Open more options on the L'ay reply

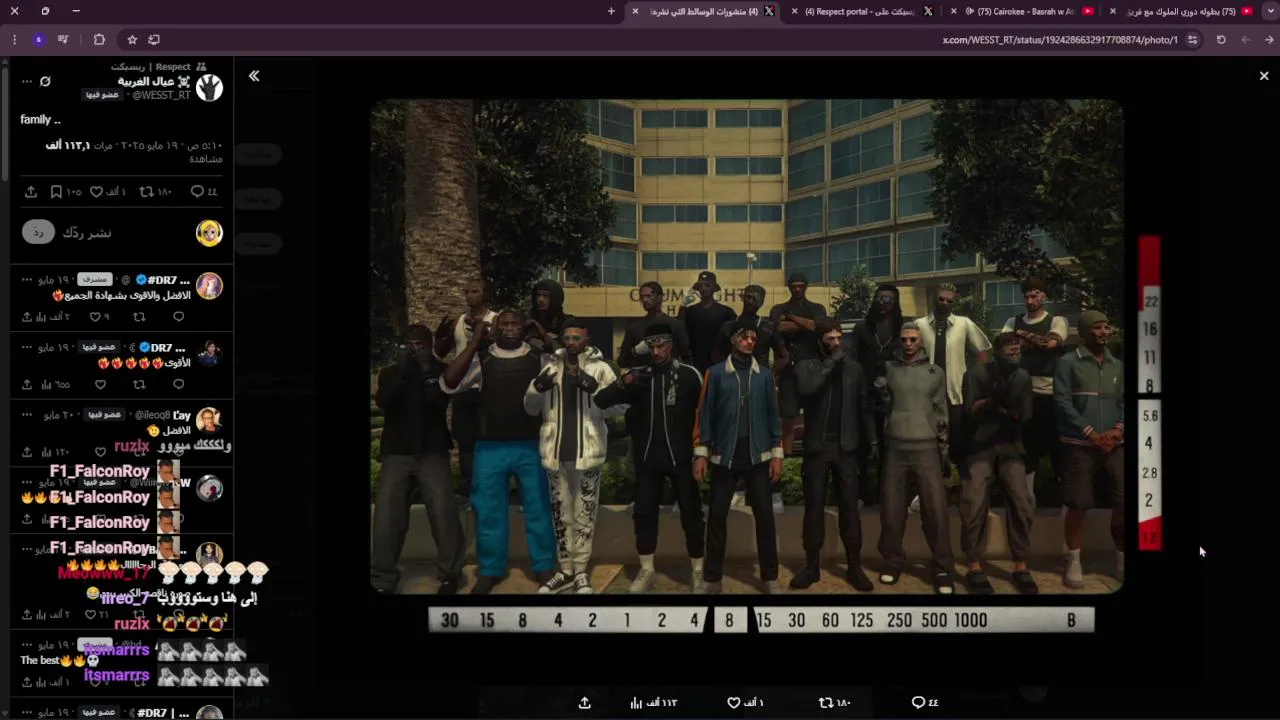27,415
